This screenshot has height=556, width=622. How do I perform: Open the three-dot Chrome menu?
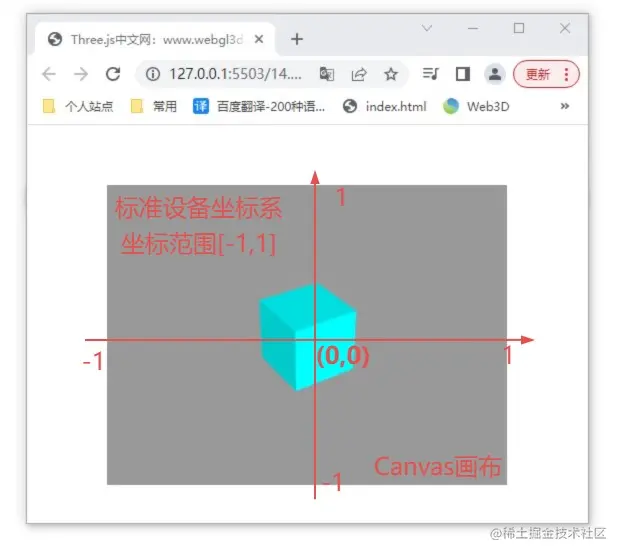566,74
